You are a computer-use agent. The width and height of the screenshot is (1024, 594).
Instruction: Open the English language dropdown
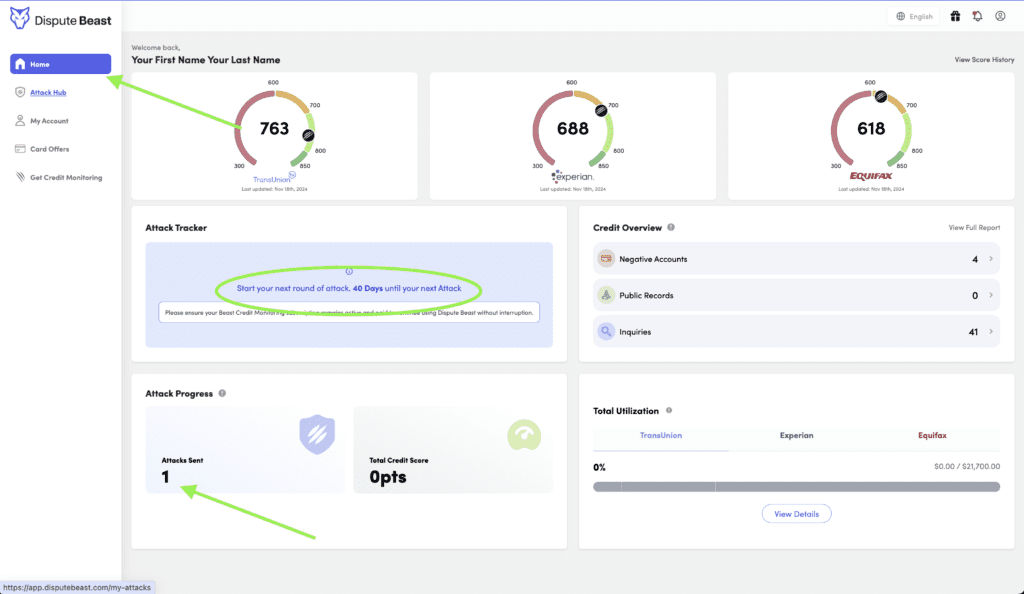[914, 16]
